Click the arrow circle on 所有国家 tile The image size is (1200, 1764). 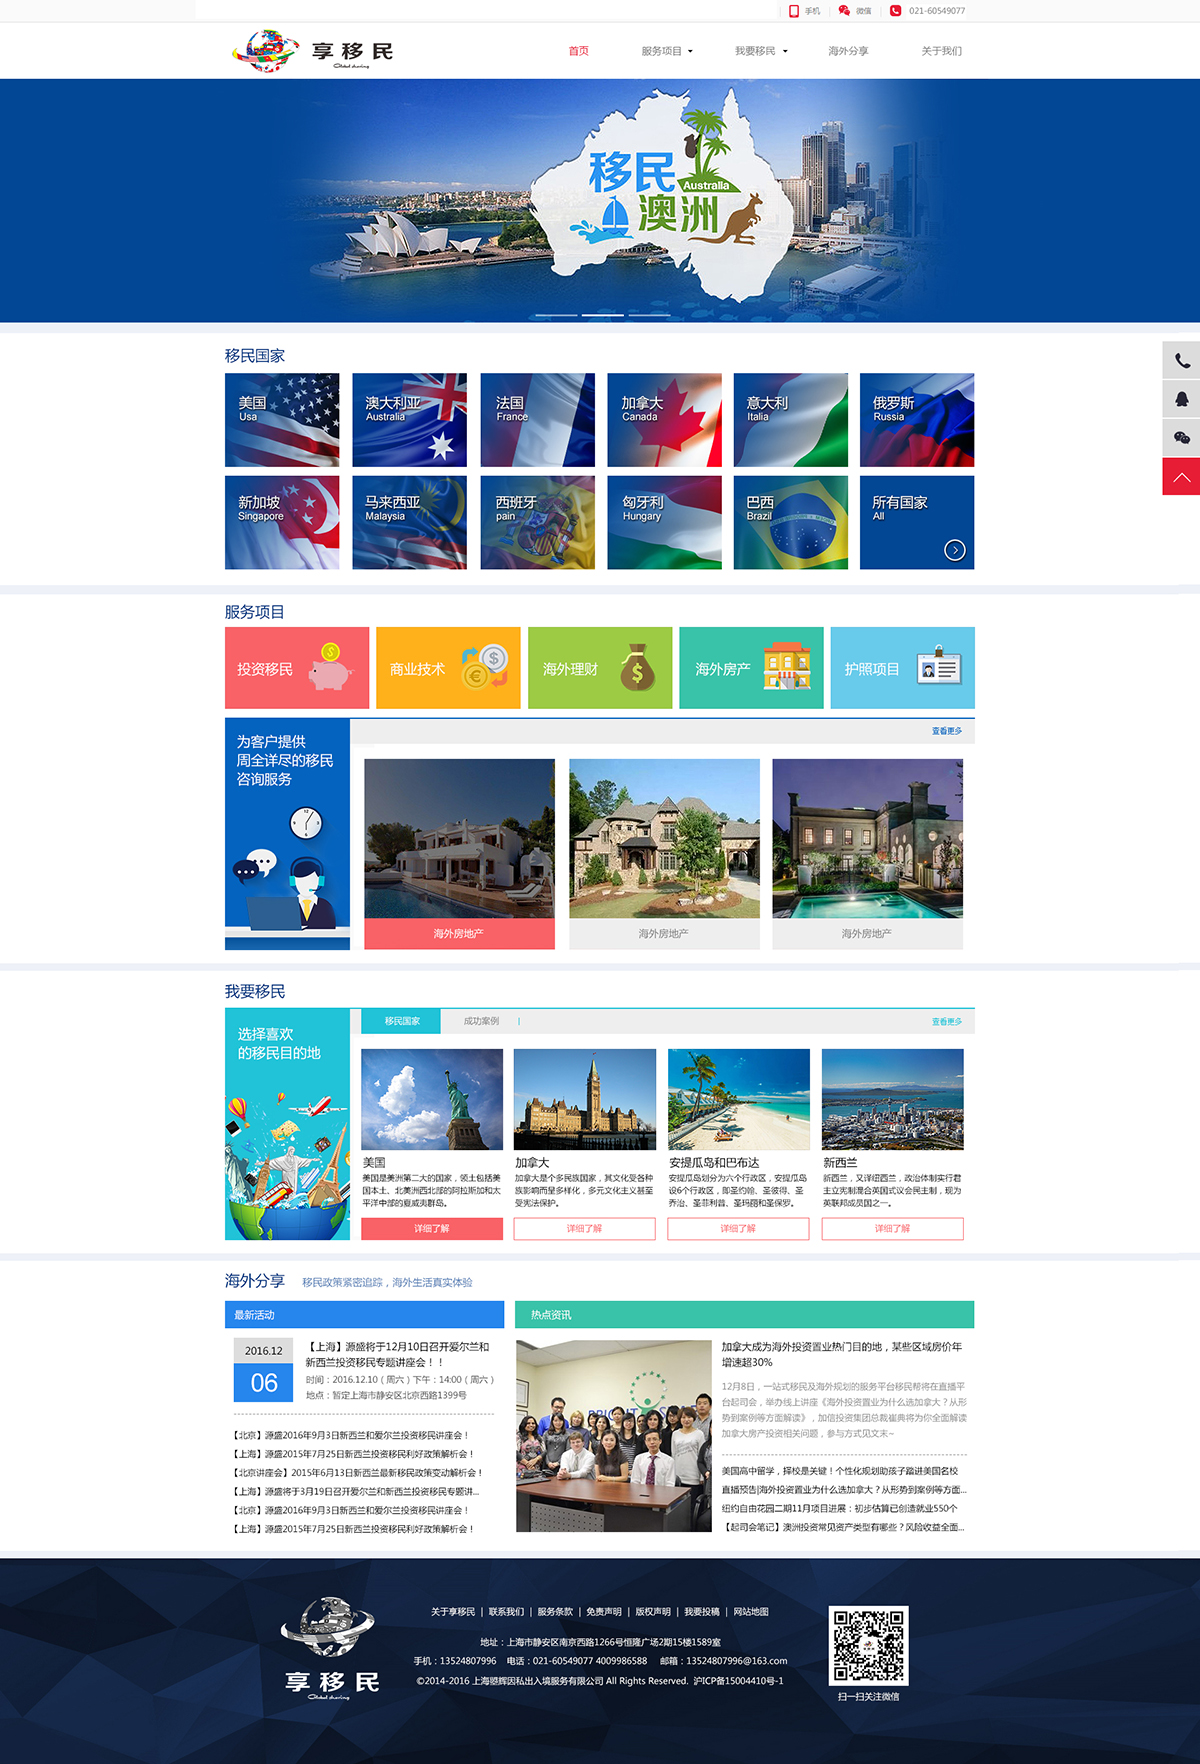[x=955, y=550]
